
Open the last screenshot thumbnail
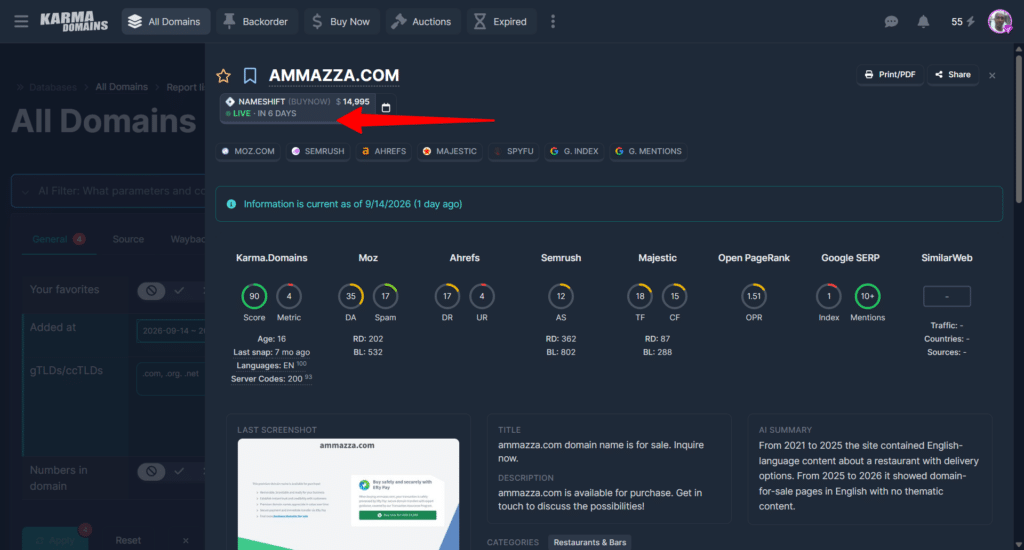(x=348, y=494)
